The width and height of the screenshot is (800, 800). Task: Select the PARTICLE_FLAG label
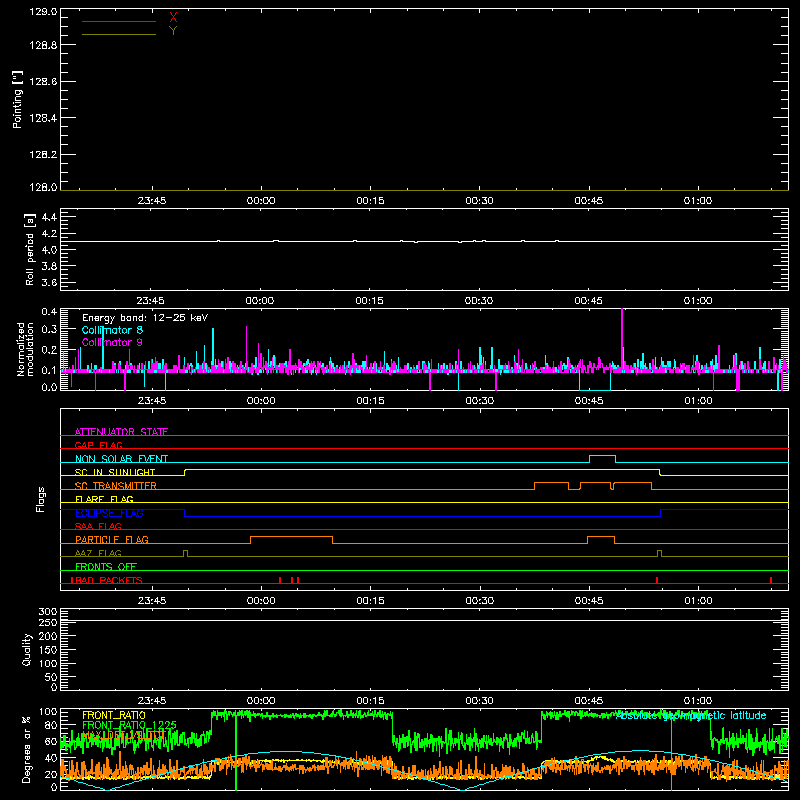[x=112, y=539]
